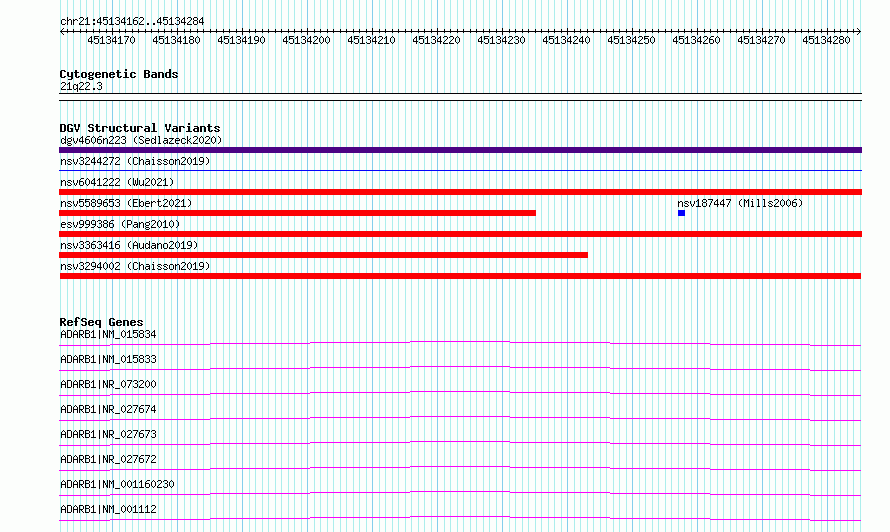Click ruler position 45134200
This screenshot has width=890, height=532.
(x=307, y=40)
